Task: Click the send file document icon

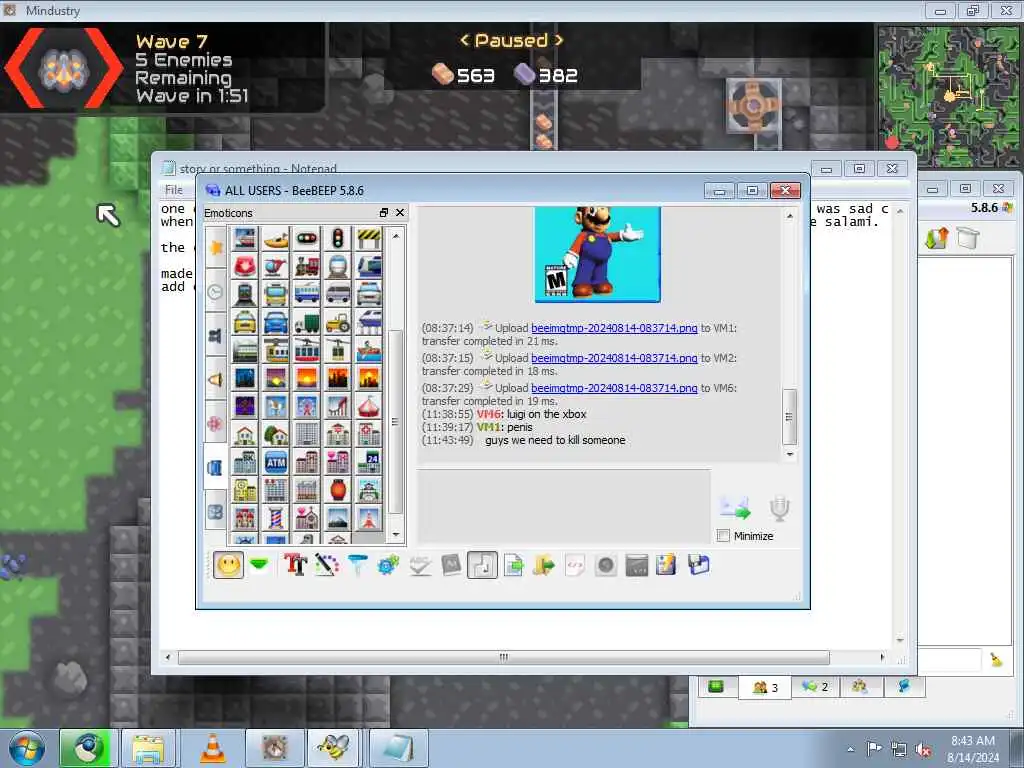Action: pos(514,565)
